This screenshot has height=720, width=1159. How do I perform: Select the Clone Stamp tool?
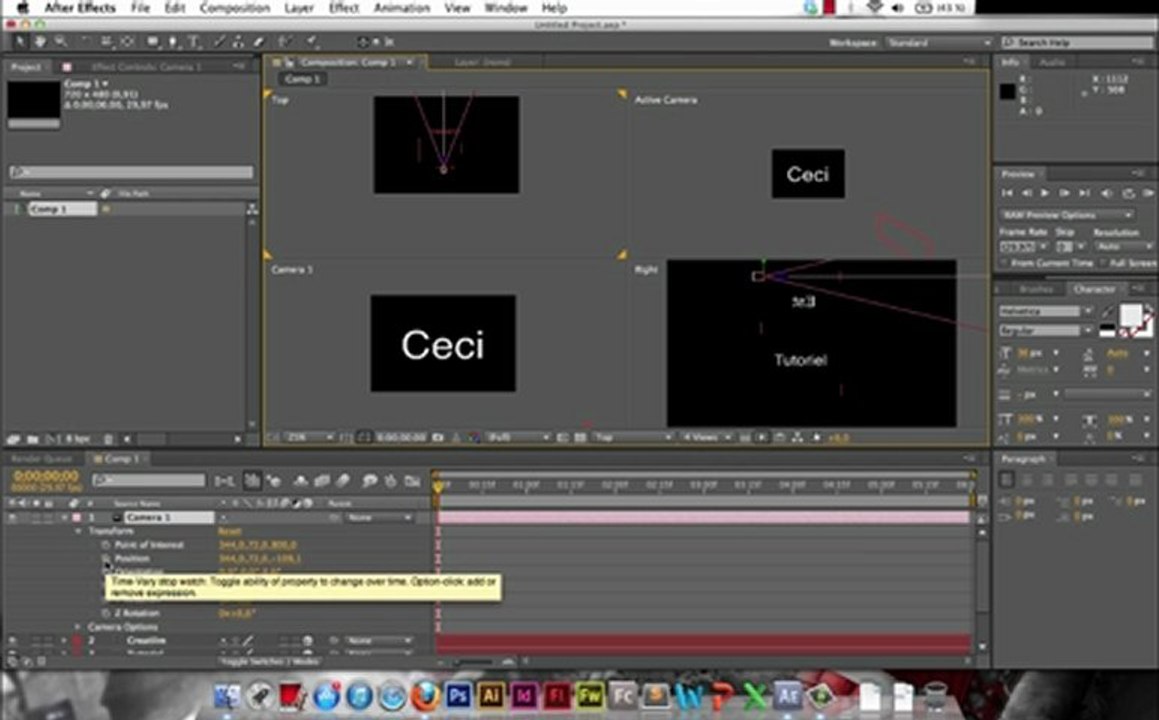(x=239, y=42)
